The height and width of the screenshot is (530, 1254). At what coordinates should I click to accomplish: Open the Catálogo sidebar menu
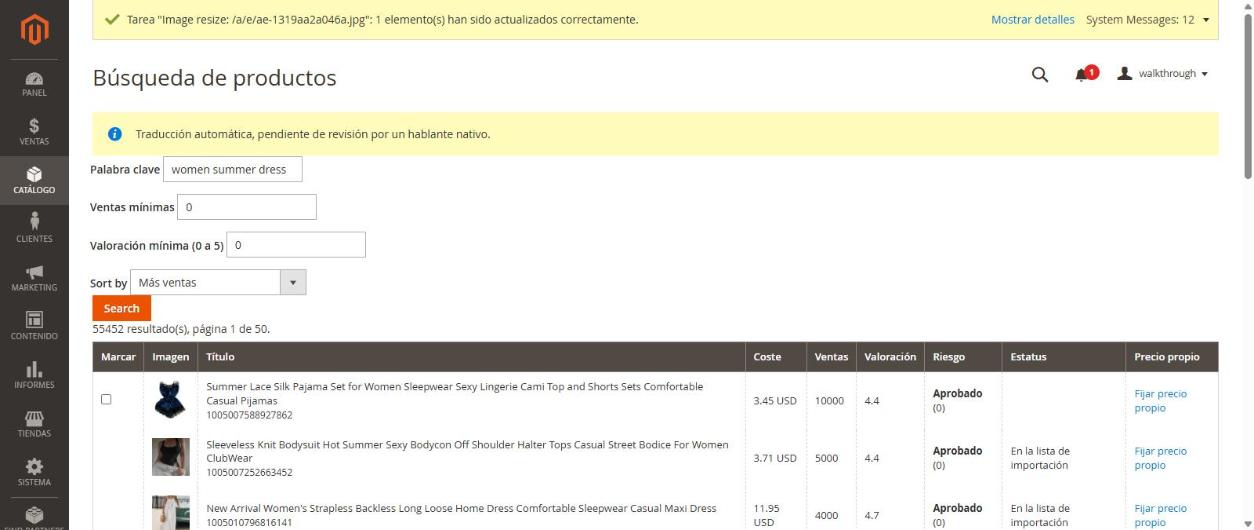(x=34, y=181)
